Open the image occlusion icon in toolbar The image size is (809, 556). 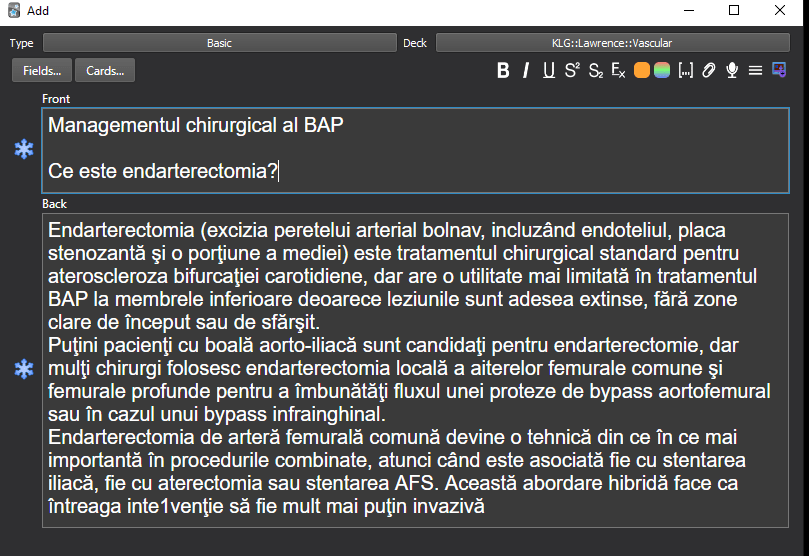pos(780,70)
